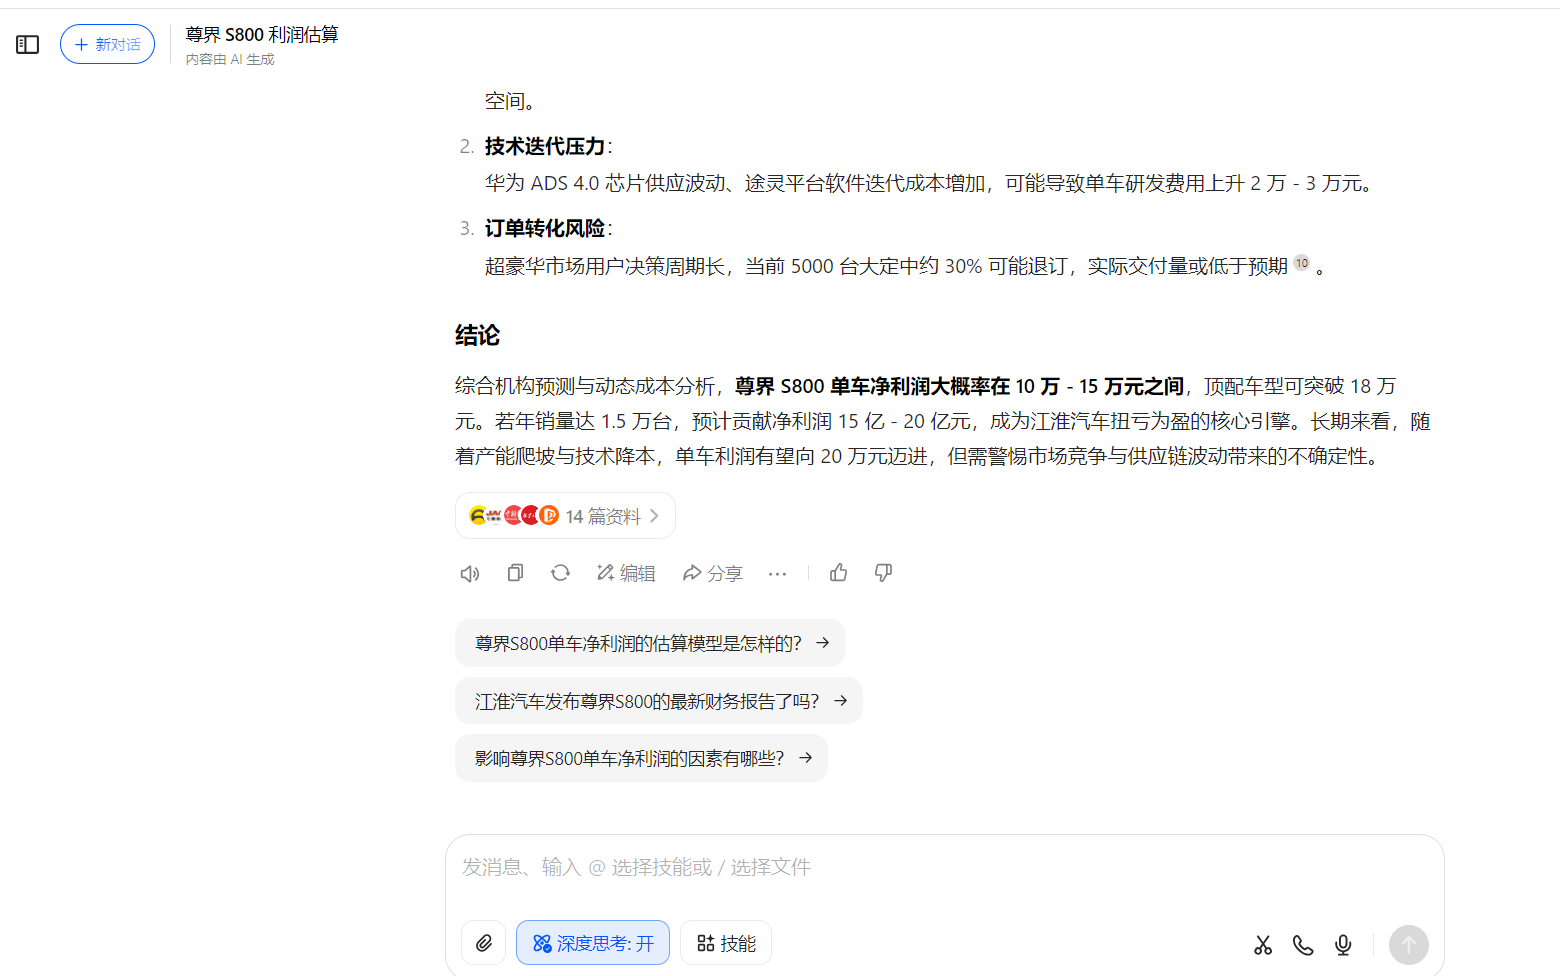The image size is (1560, 976).
Task: Toggle the sidebar panel icon
Action: coord(28,44)
